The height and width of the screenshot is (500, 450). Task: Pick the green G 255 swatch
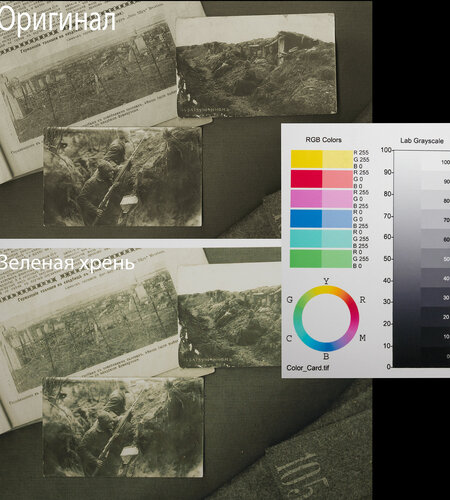coord(321,258)
